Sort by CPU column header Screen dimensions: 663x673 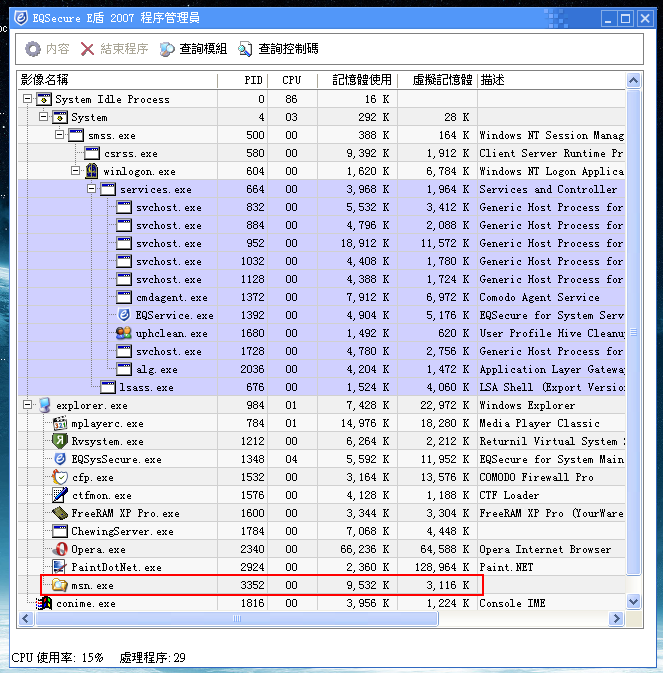click(x=292, y=80)
